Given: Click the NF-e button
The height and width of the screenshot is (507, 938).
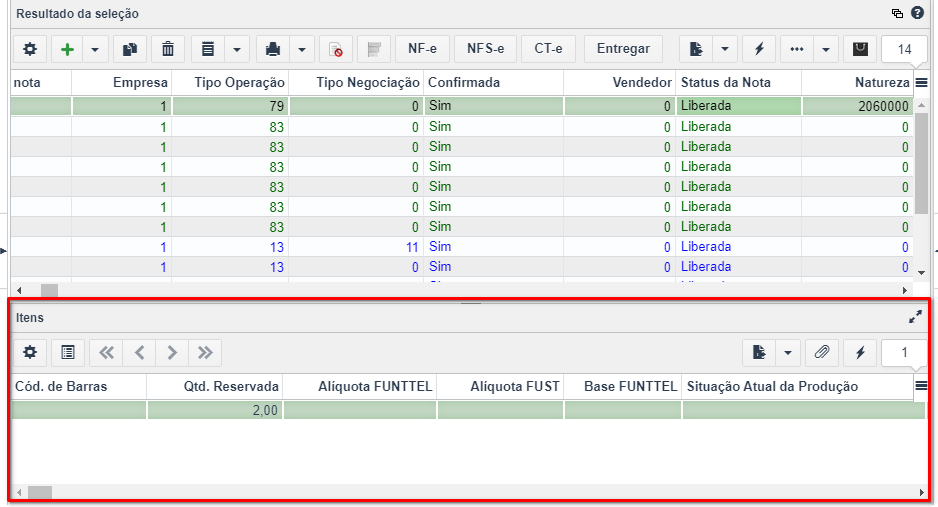Looking at the screenshot, I should click(x=422, y=49).
